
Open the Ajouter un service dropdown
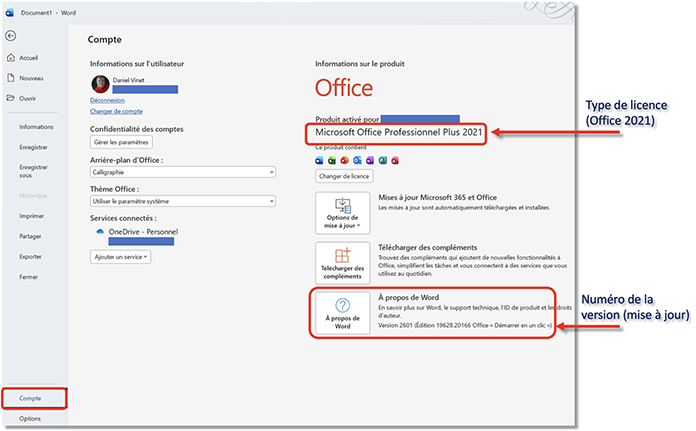click(x=120, y=257)
